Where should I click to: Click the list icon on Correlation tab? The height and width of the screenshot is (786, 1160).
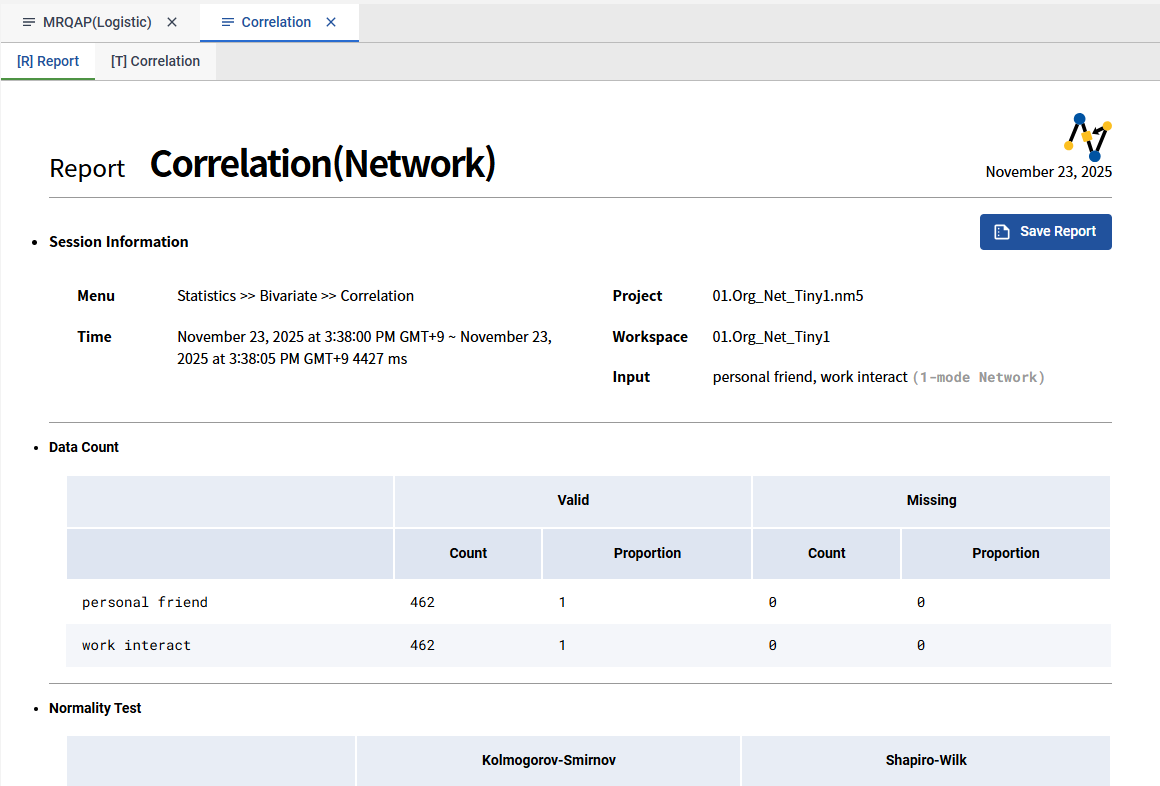[x=228, y=22]
